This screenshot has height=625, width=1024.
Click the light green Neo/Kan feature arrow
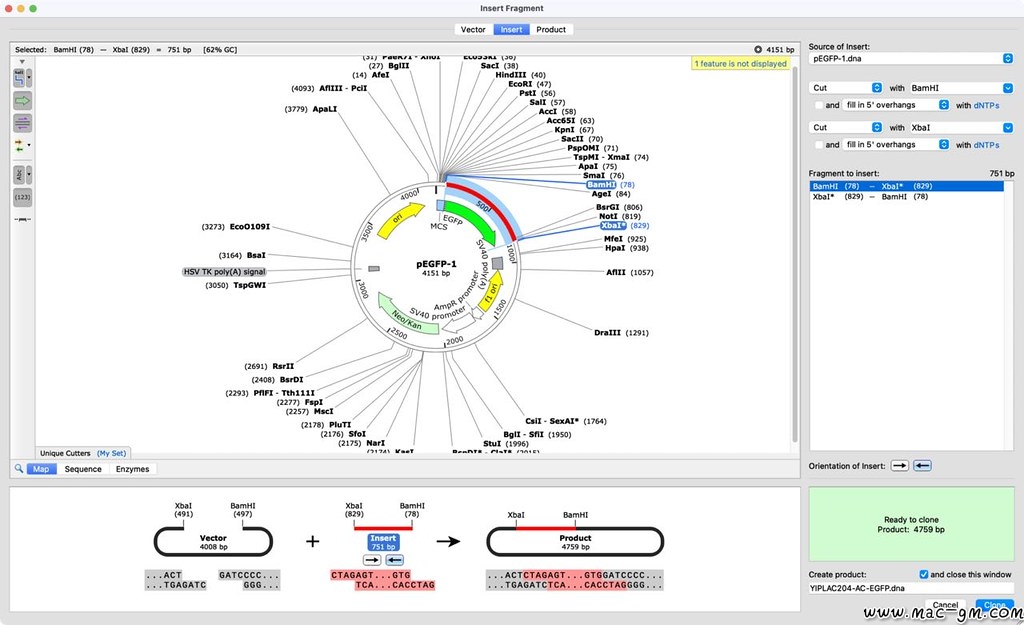(406, 316)
